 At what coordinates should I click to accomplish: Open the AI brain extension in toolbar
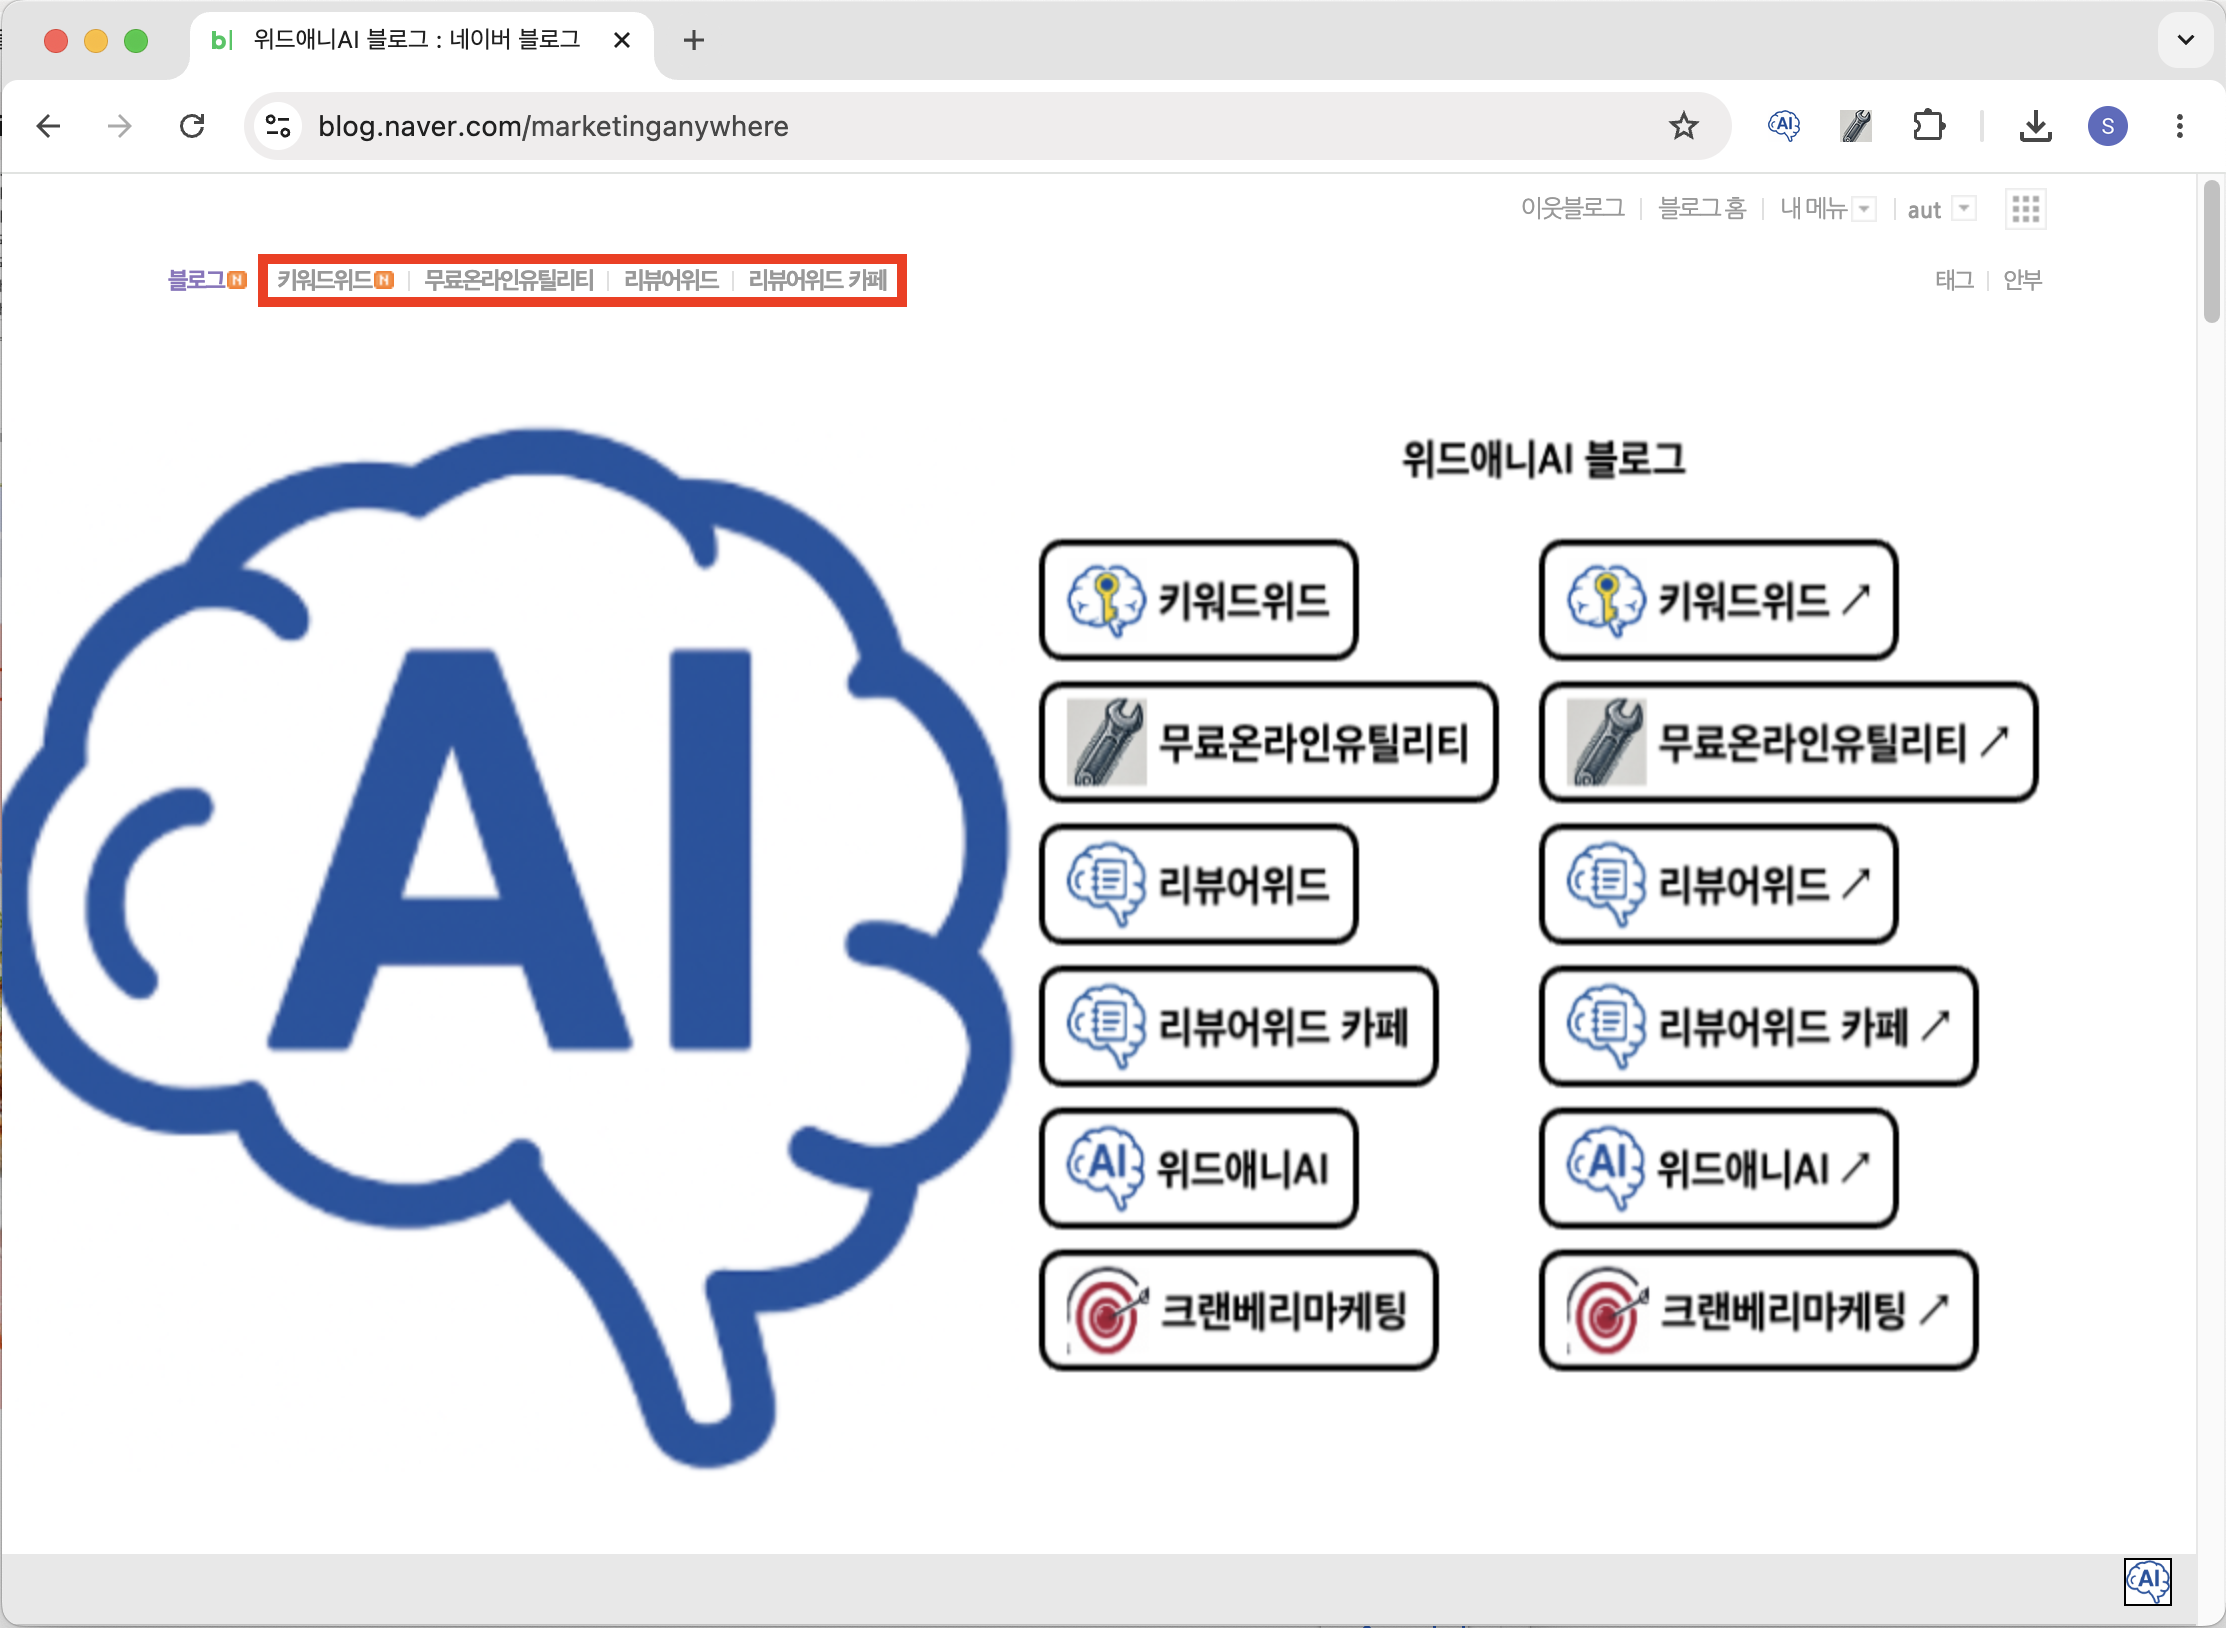coord(1784,126)
